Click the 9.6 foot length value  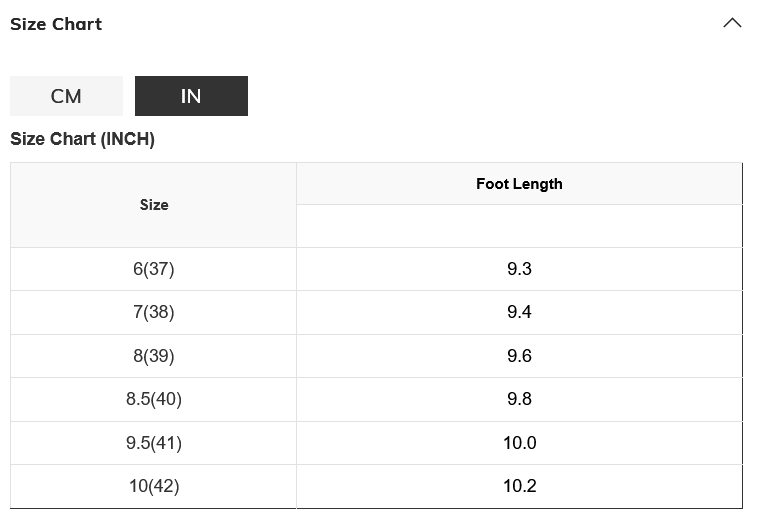click(519, 356)
